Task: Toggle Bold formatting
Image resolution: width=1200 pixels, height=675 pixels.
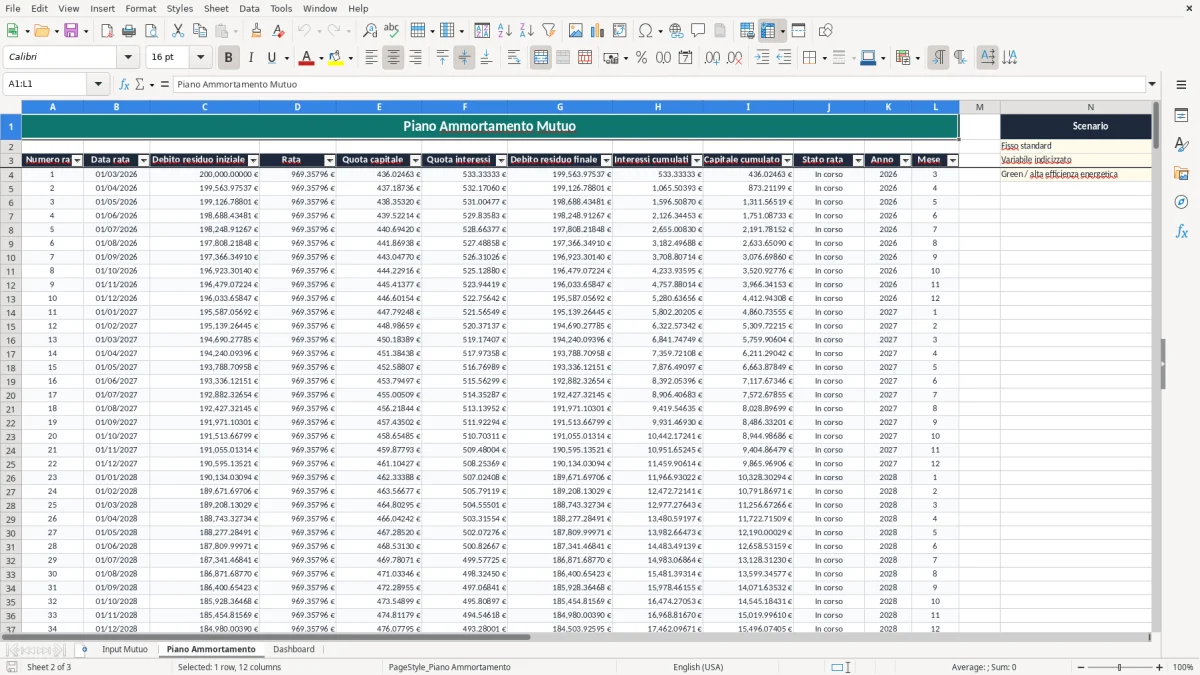Action: [x=228, y=58]
